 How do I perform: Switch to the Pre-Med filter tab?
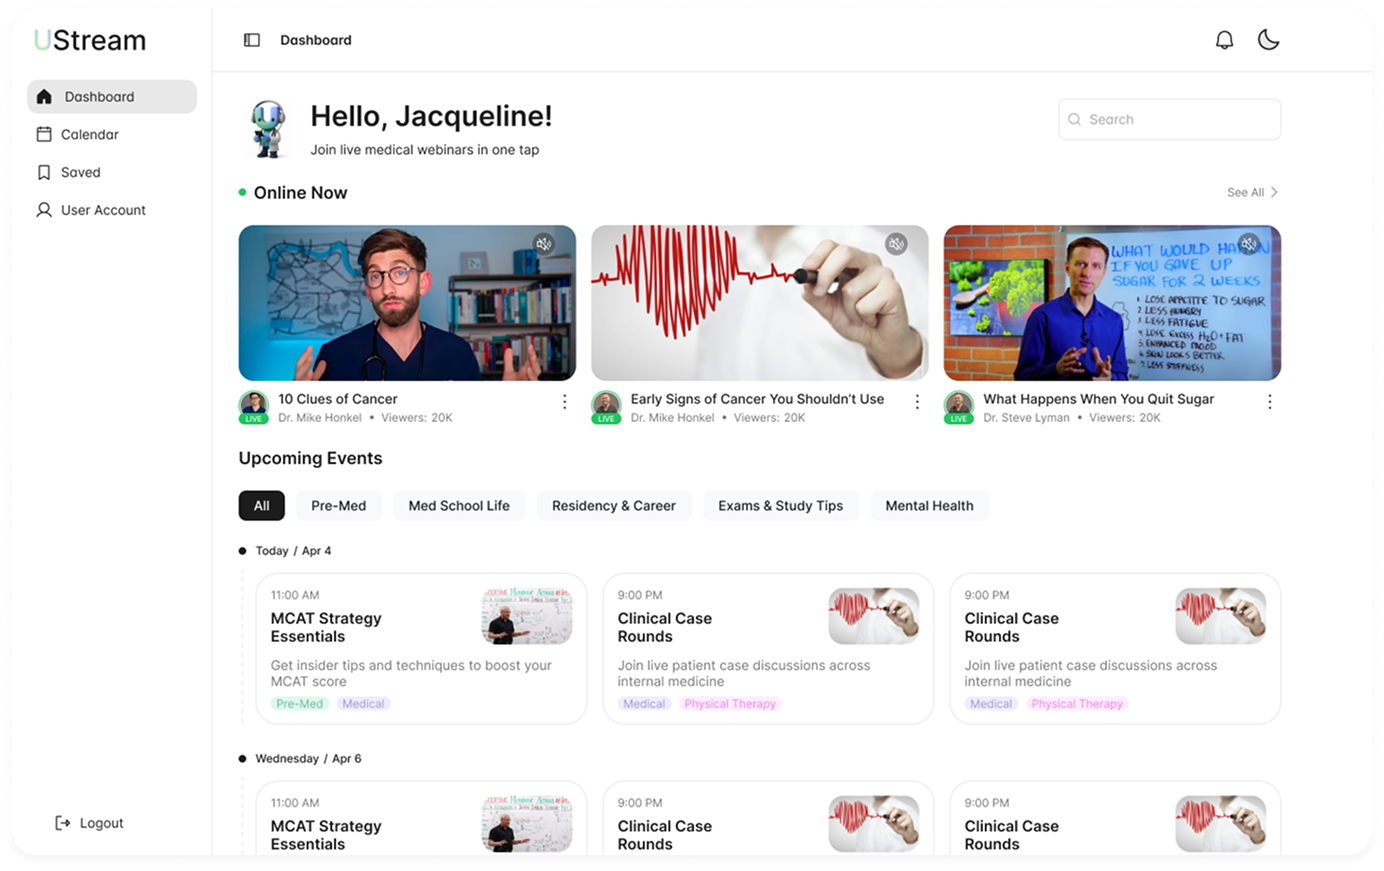pyautogui.click(x=339, y=505)
